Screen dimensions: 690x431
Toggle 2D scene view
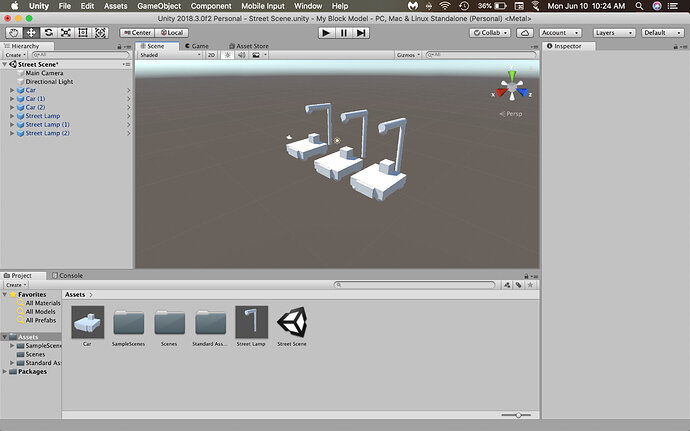pyautogui.click(x=211, y=55)
